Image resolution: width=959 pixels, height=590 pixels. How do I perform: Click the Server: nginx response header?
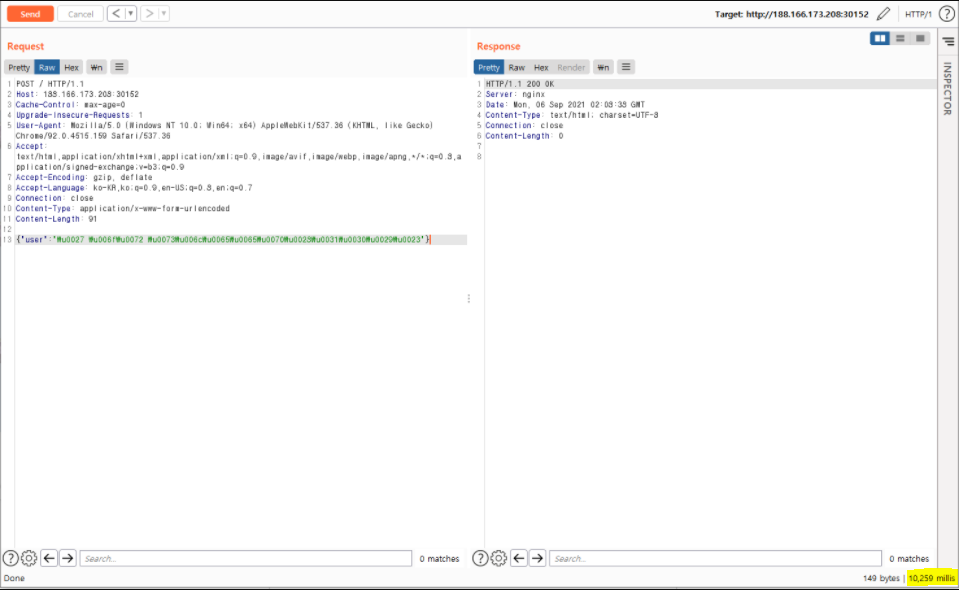click(515, 94)
